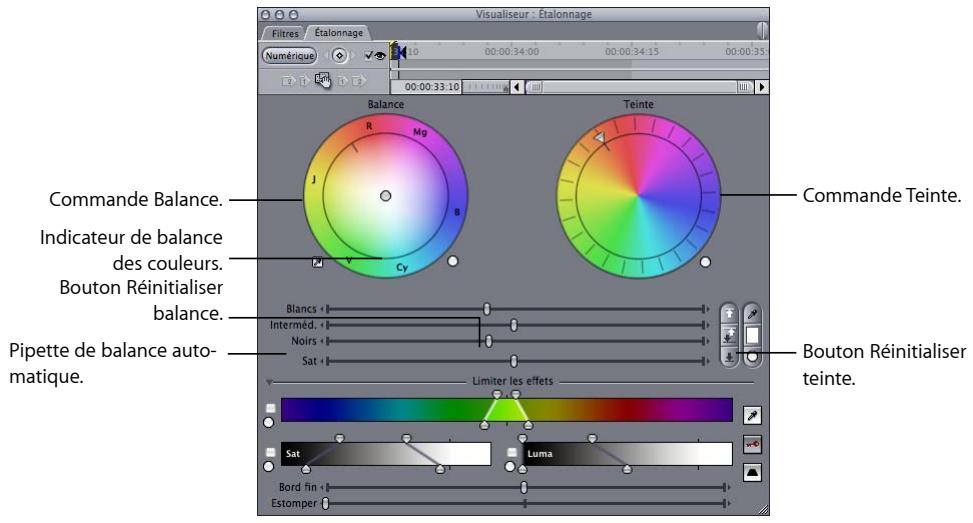Click the auto black level button
This screenshot has height=523, width=973.
tap(729, 357)
